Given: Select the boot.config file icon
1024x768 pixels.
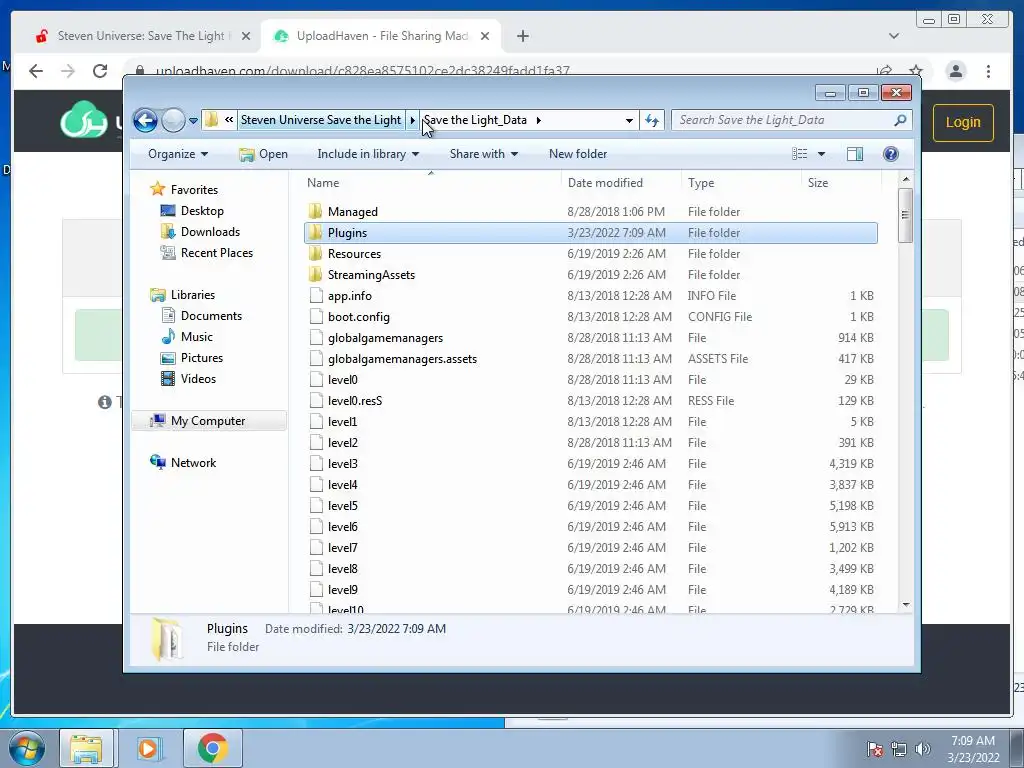Looking at the screenshot, I should [316, 317].
